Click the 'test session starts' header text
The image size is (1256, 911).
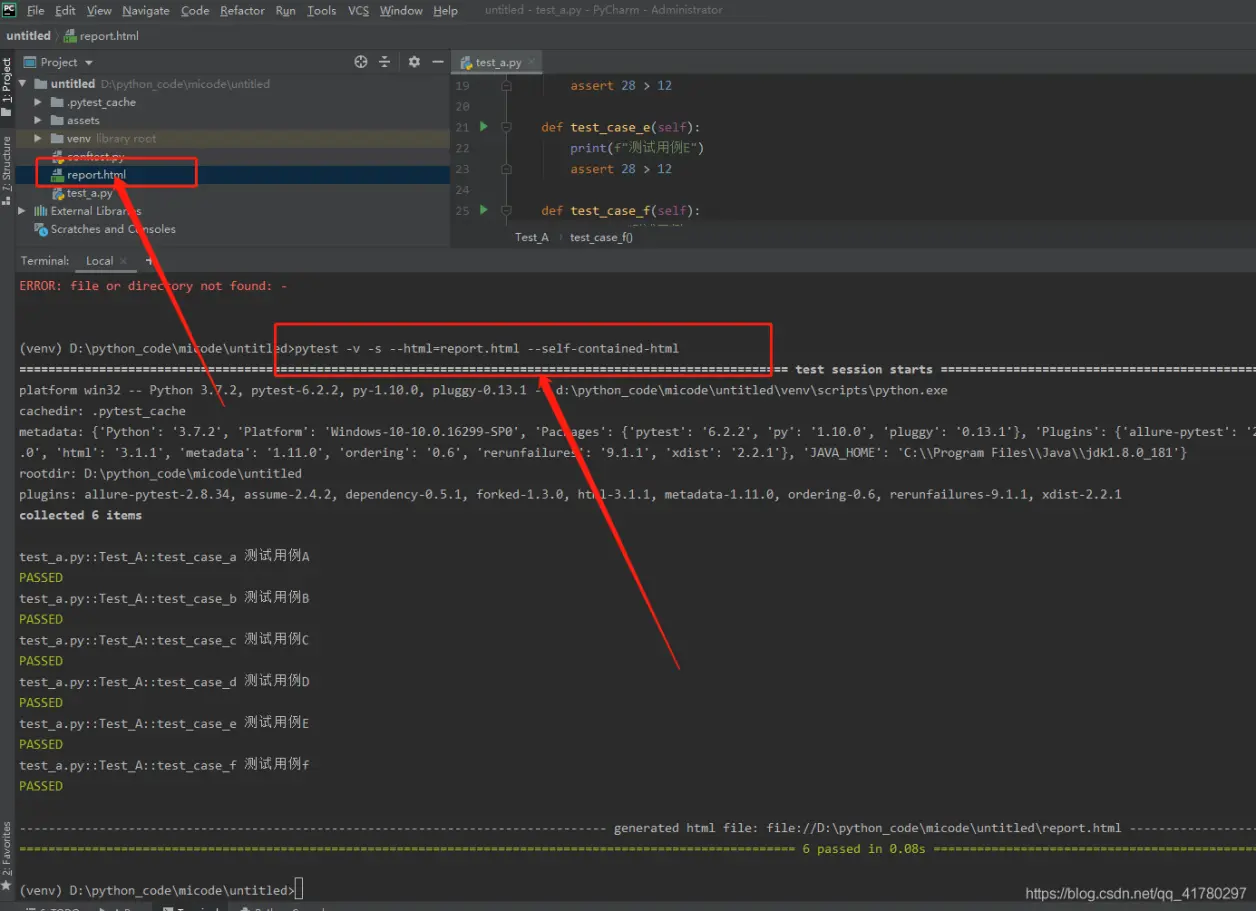864,369
